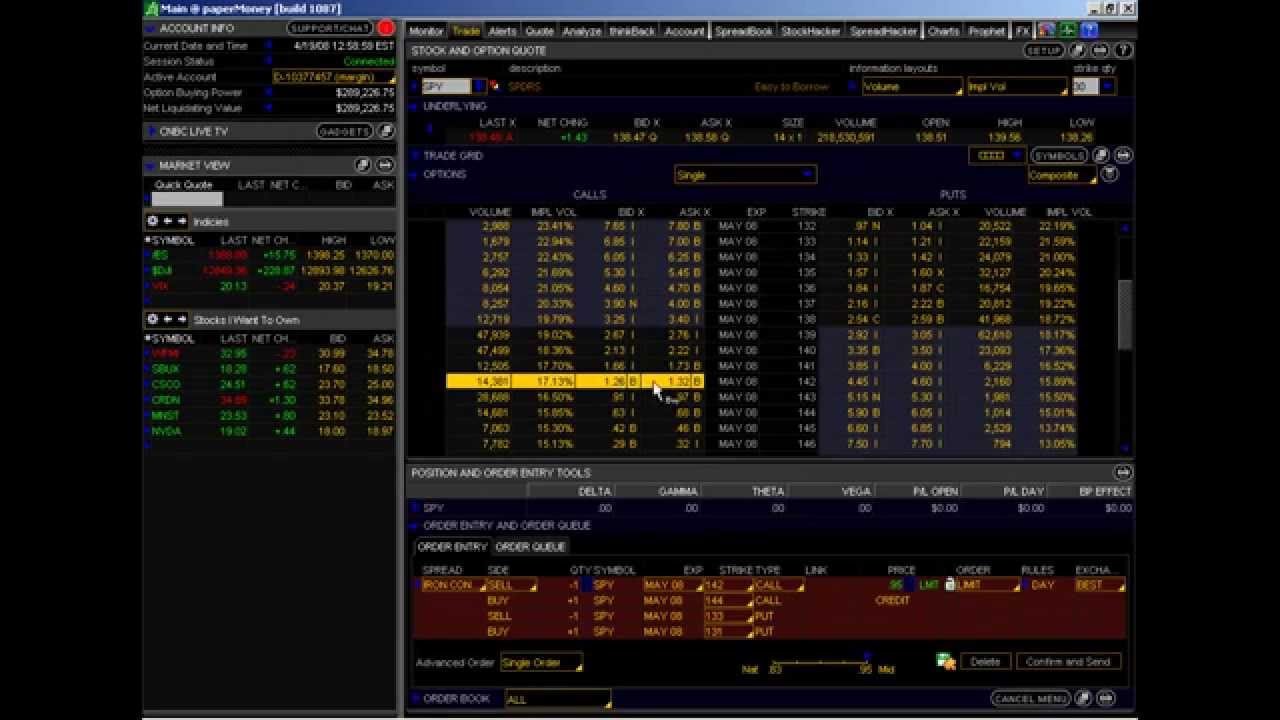Go to previous watchlist from Indicies
This screenshot has height=720, width=1280.
click(168, 221)
